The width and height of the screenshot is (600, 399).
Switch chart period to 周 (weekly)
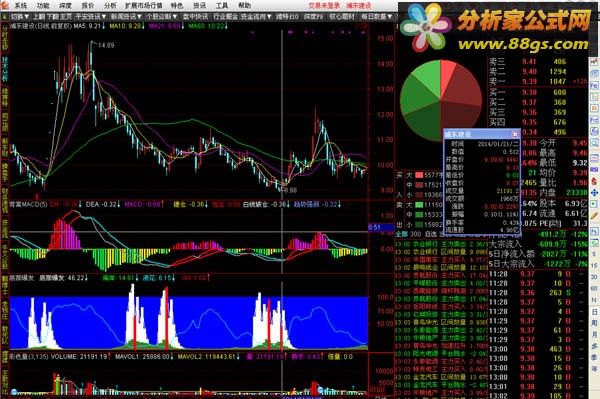(594, 323)
